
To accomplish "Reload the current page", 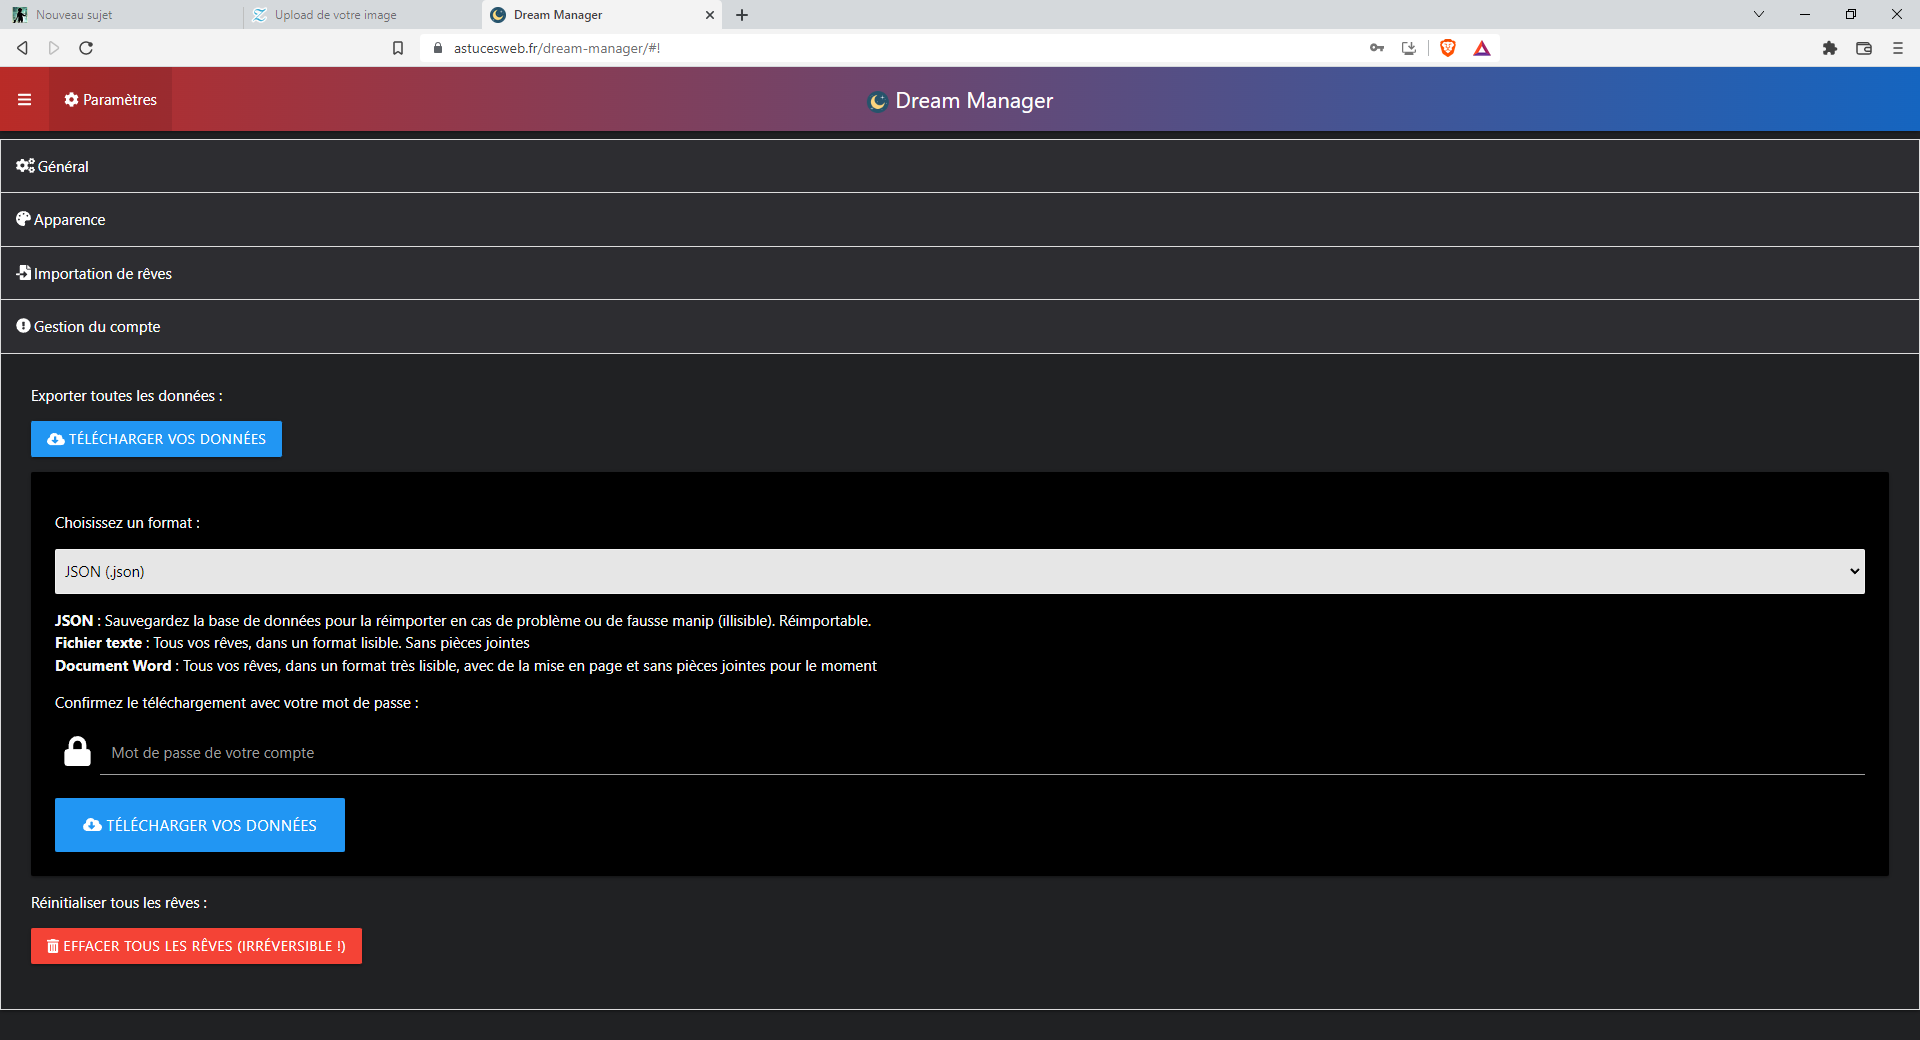I will [86, 48].
